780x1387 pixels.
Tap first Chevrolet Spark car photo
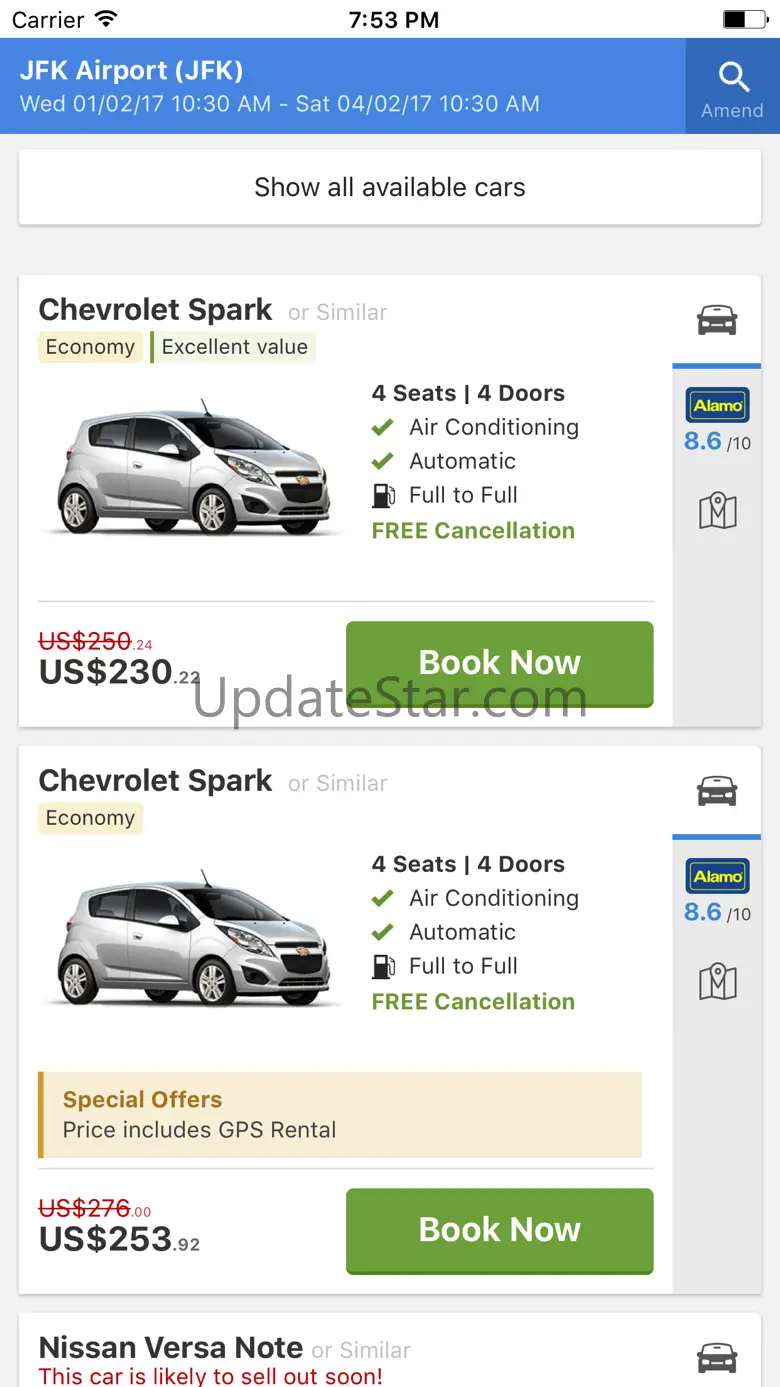coord(193,467)
